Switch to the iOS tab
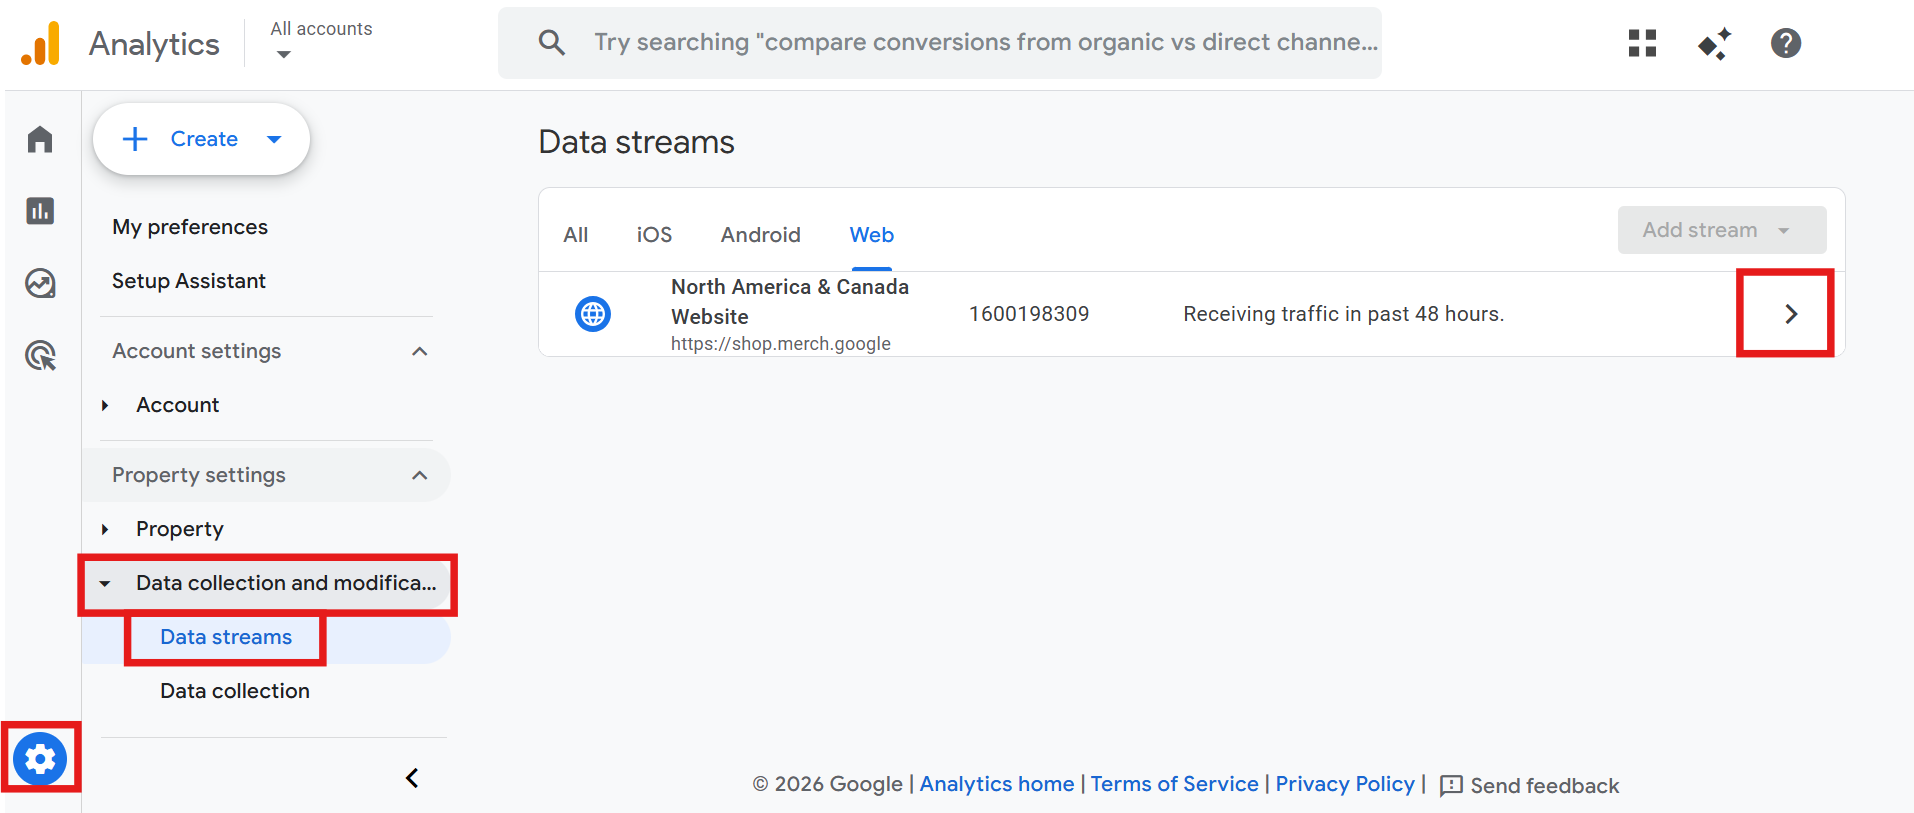The width and height of the screenshot is (1914, 813). tap(654, 235)
